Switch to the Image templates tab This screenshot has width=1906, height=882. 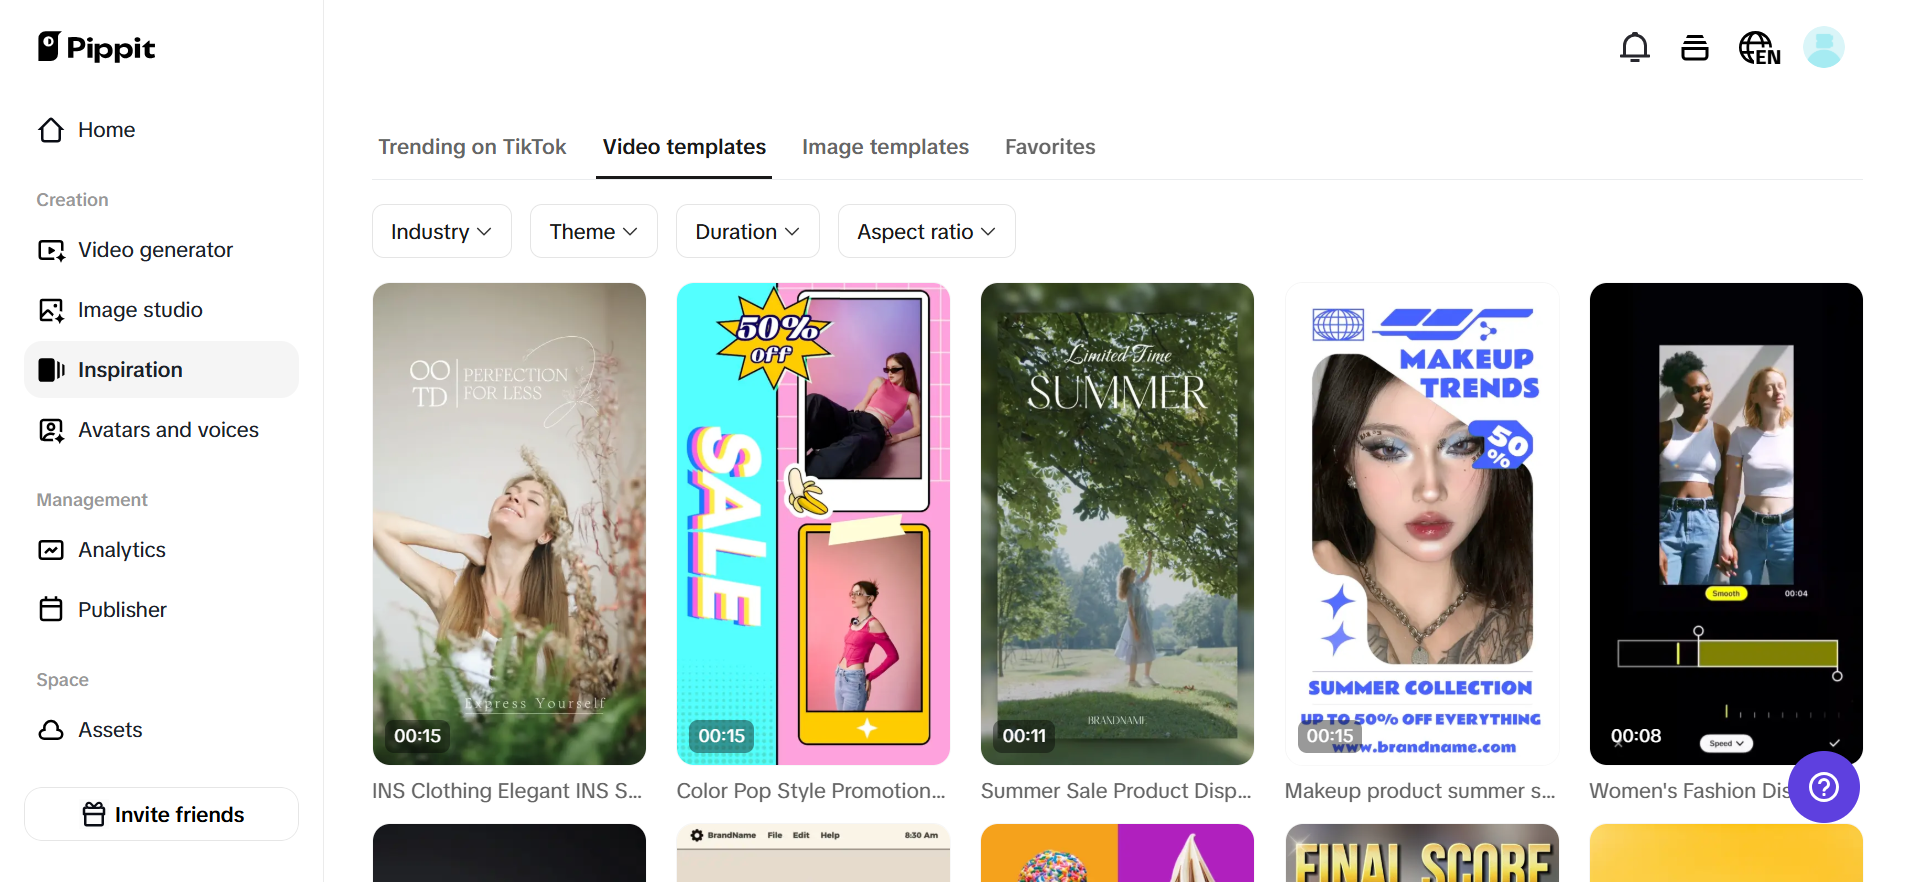(x=885, y=147)
